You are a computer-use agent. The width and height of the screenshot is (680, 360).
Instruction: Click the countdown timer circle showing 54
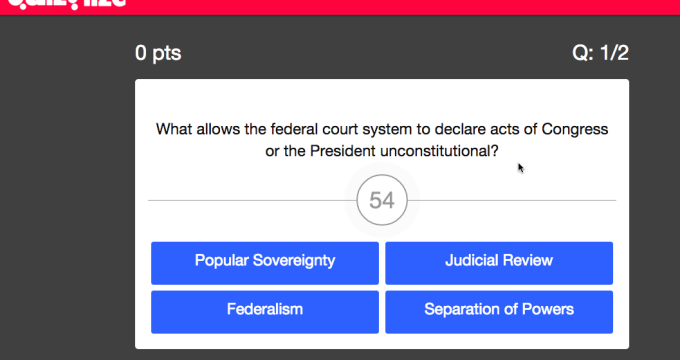tap(382, 200)
